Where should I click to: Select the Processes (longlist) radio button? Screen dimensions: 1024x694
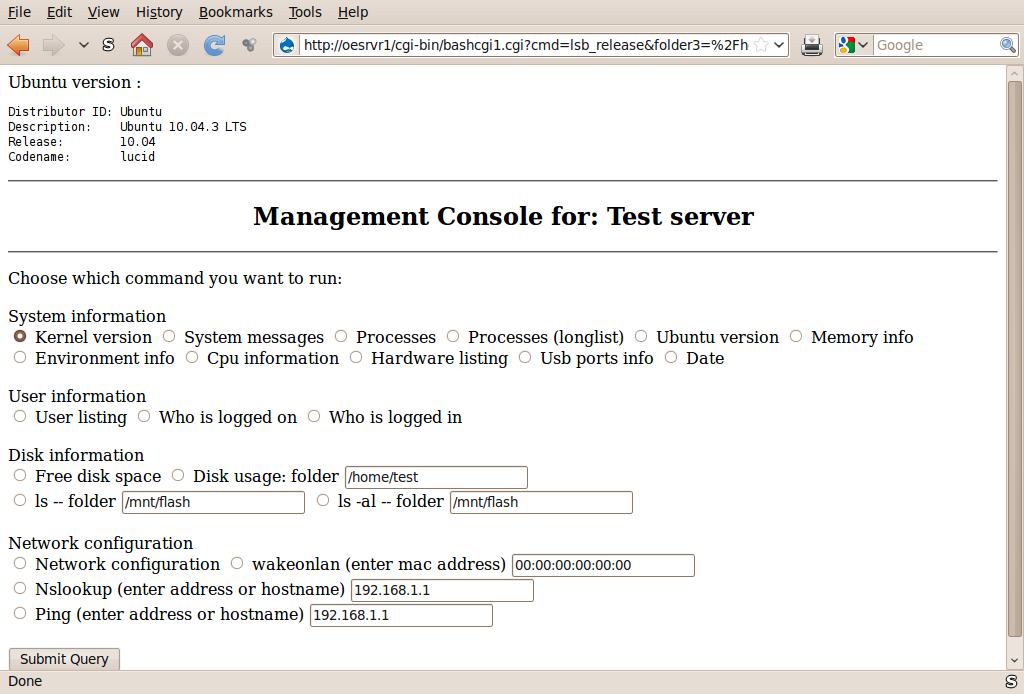pyautogui.click(x=453, y=336)
